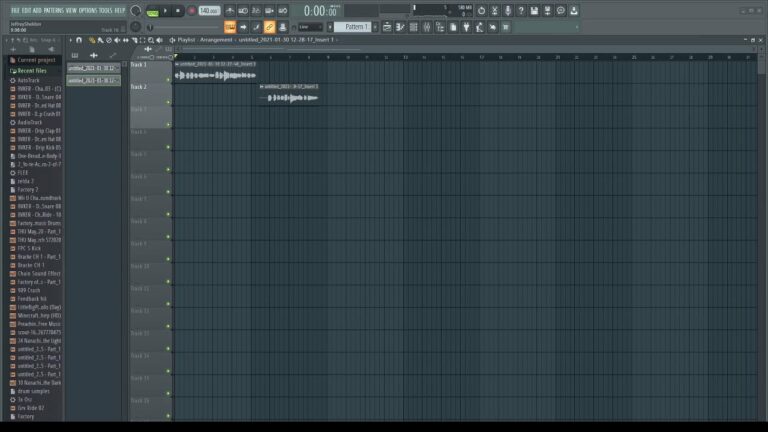The image size is (768, 432).
Task: Select the playlist Playback speaker tool
Action: (x=159, y=40)
